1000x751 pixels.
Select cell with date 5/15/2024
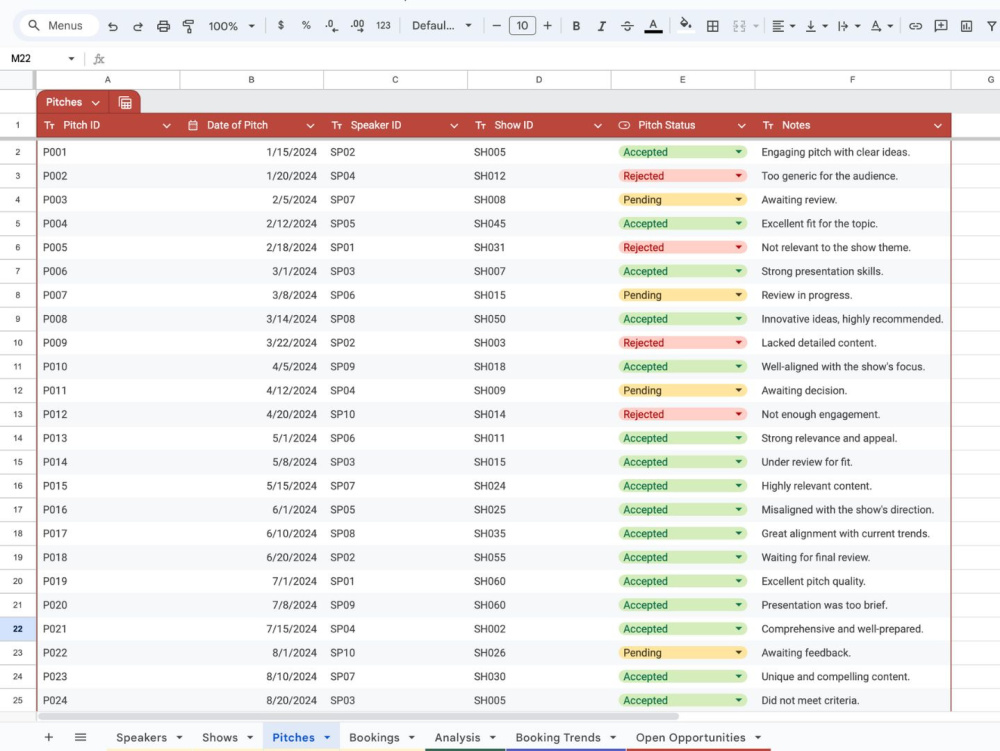pos(251,486)
